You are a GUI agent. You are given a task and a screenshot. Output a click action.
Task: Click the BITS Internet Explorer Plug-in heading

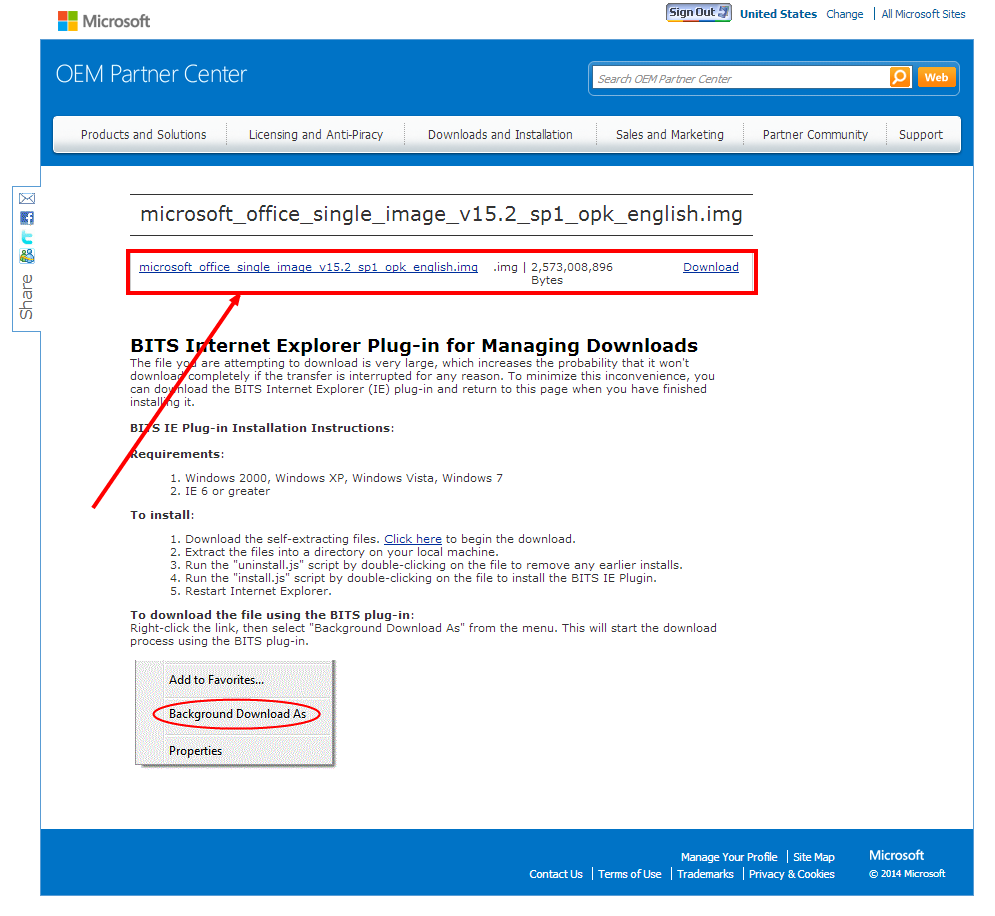pos(414,346)
